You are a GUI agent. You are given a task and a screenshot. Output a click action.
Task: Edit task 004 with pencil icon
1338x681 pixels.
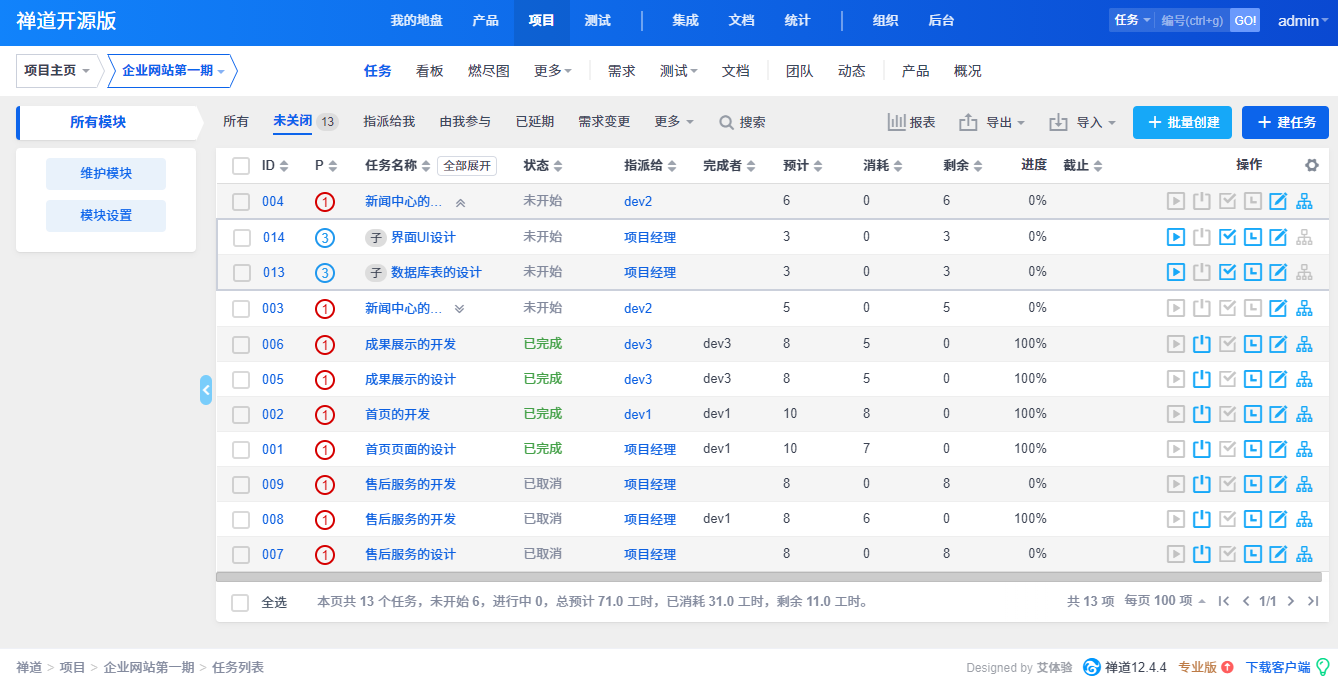pos(1278,201)
